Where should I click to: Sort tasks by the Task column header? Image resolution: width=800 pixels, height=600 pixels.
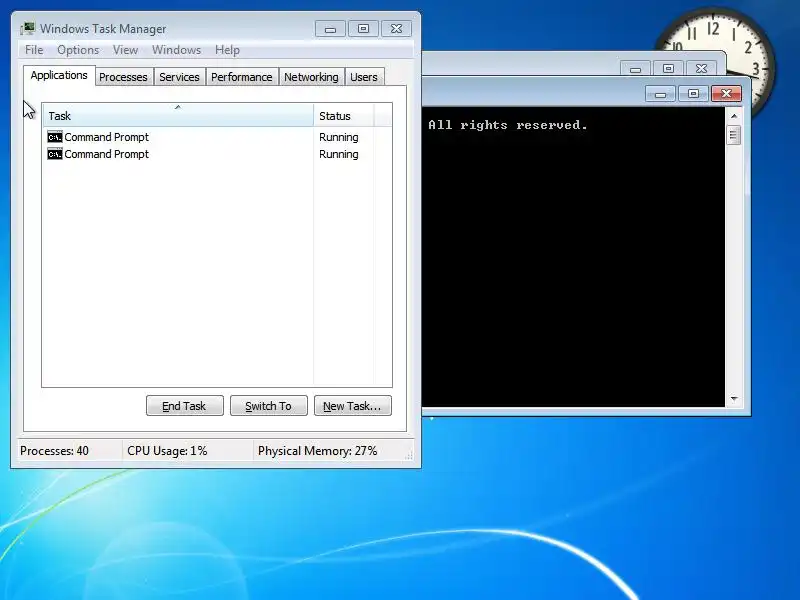pos(178,115)
